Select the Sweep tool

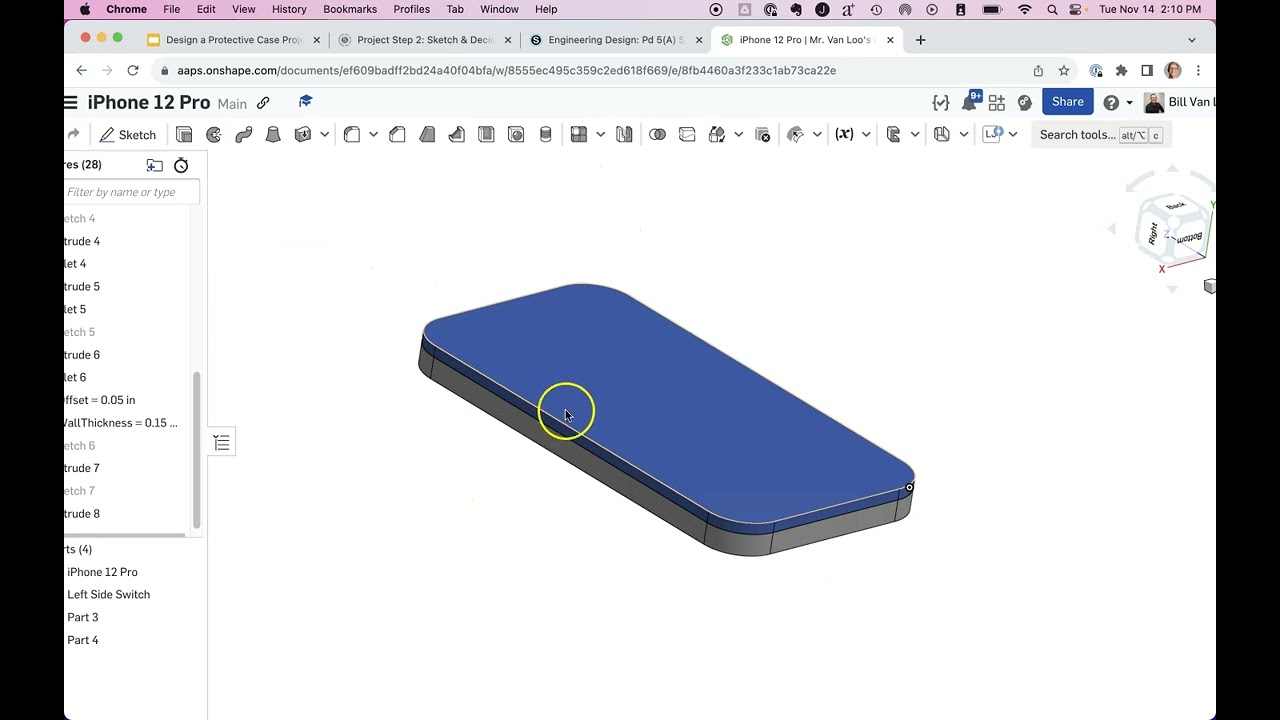click(243, 134)
